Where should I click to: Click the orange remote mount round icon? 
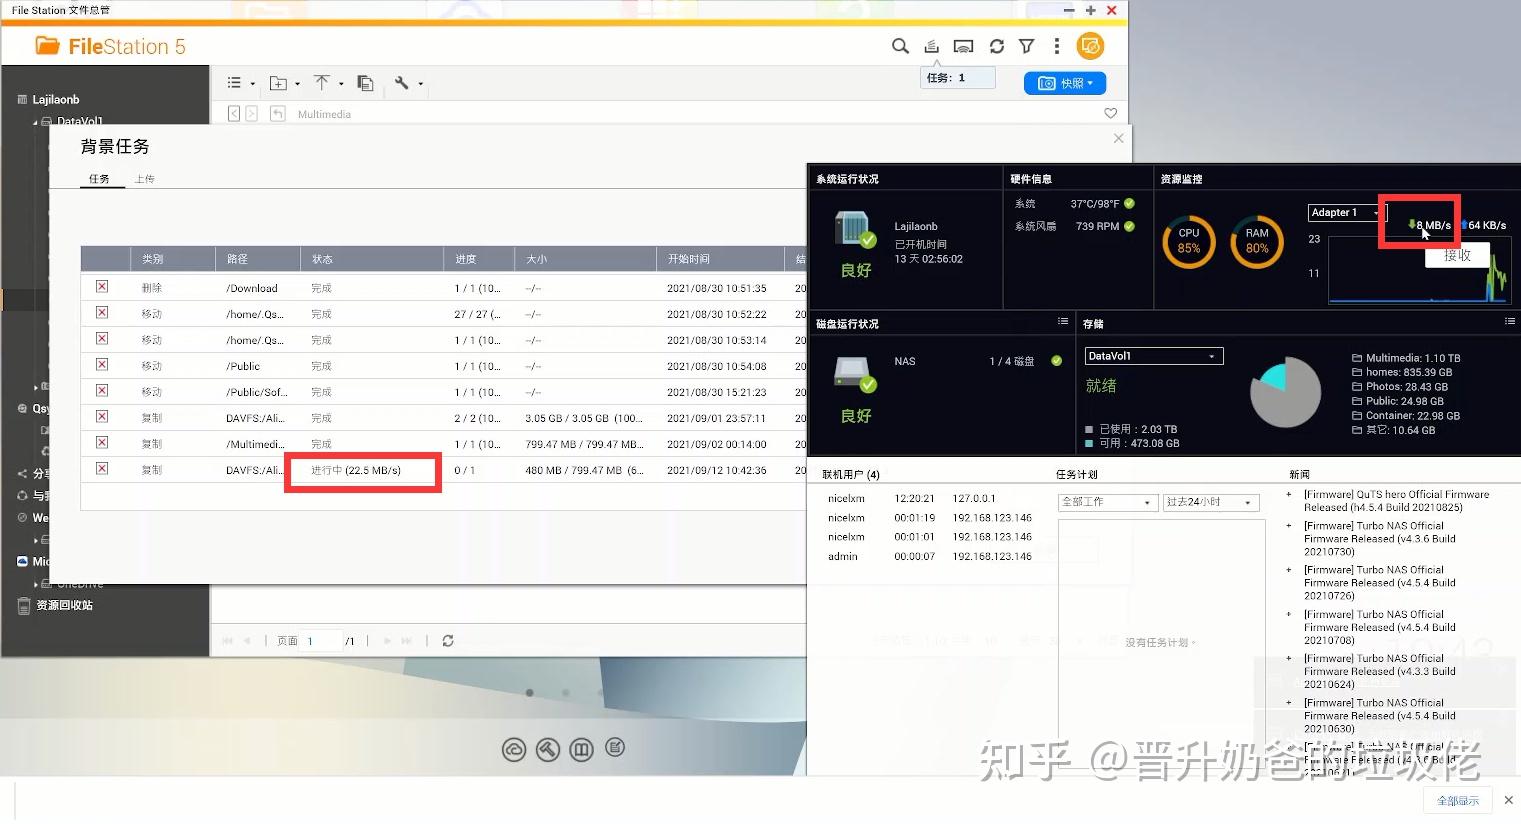pos(1090,46)
